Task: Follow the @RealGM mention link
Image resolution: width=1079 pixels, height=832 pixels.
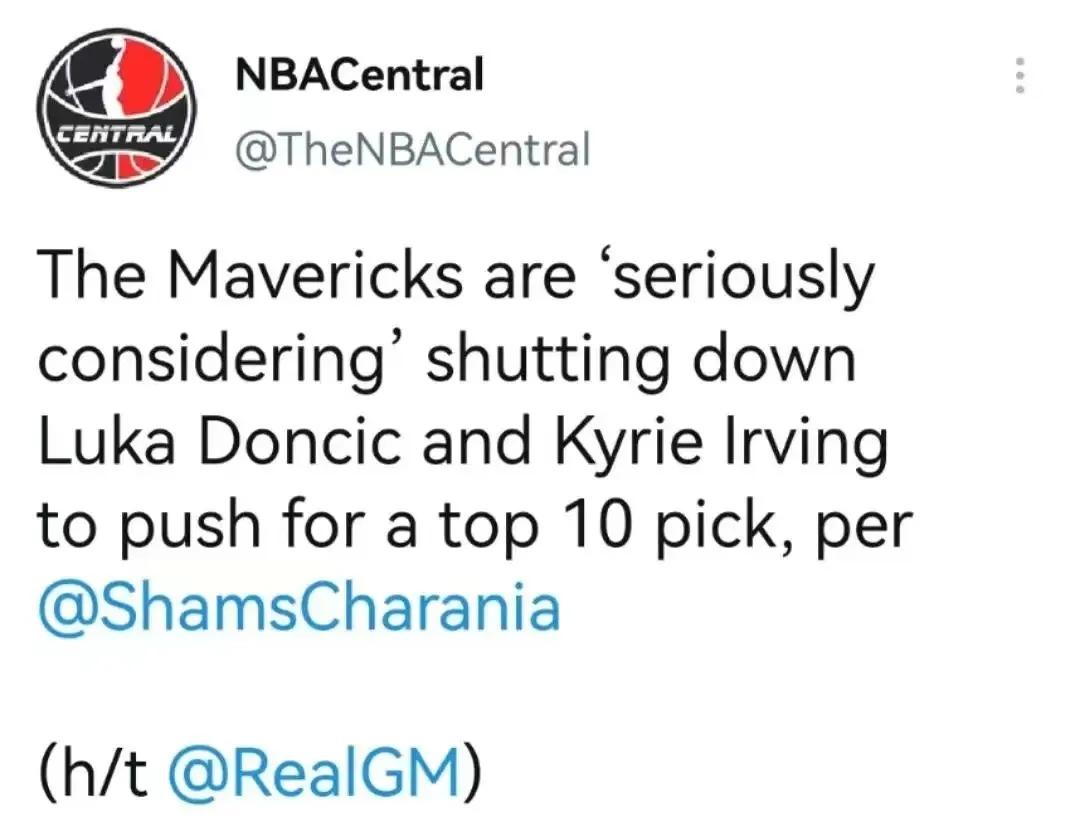Action: (x=313, y=772)
